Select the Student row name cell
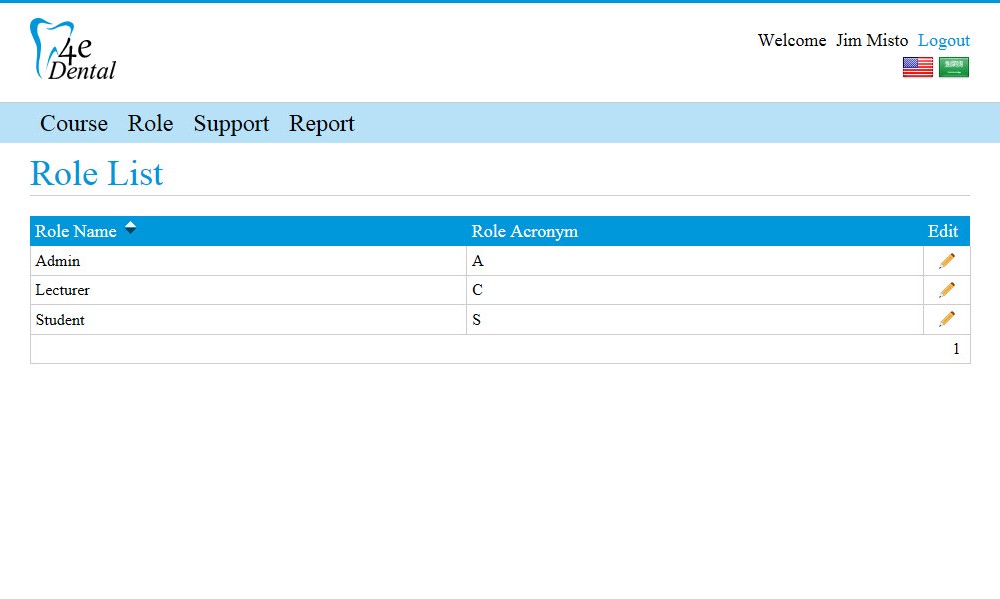The width and height of the screenshot is (1000, 599). [248, 320]
